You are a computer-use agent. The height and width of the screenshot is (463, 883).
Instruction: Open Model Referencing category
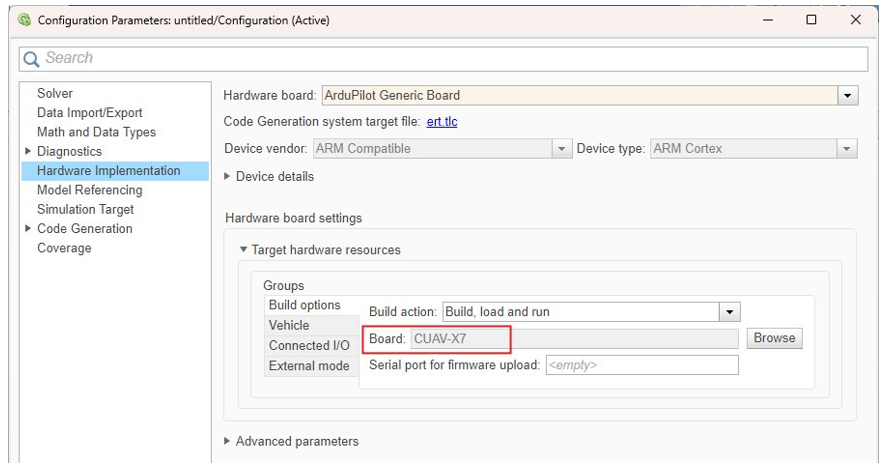click(90, 190)
